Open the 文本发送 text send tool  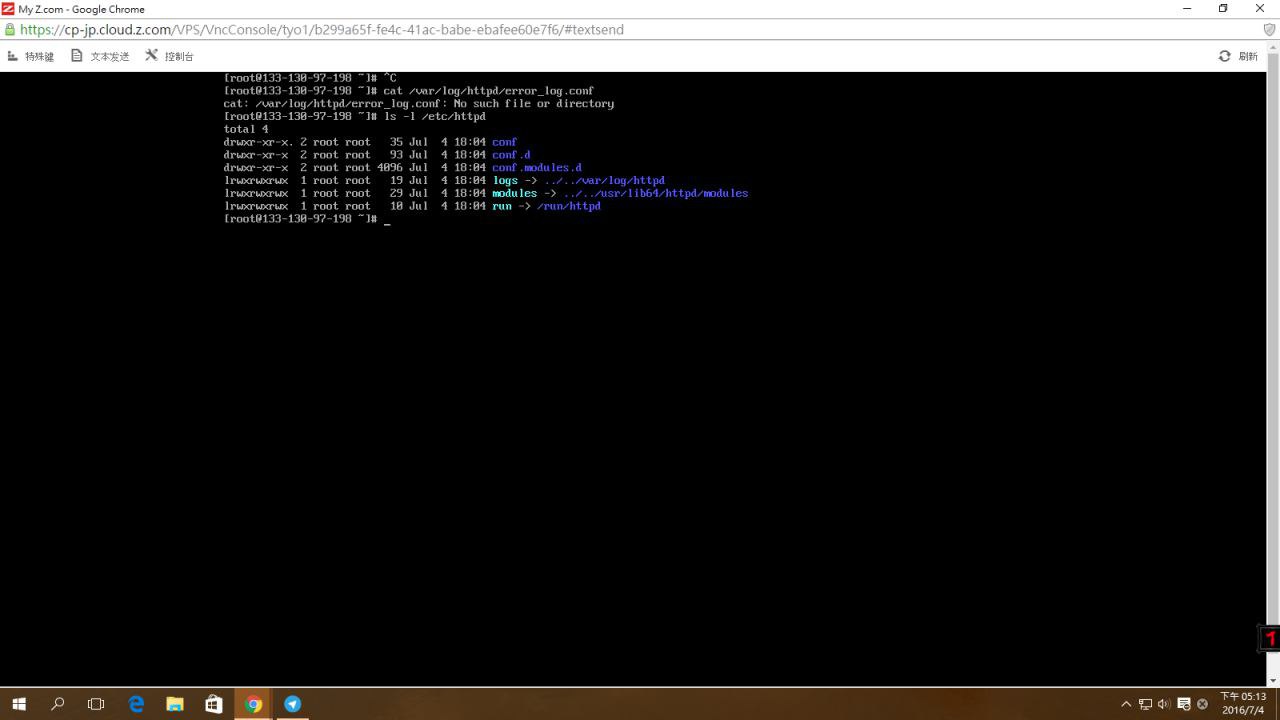(100, 56)
